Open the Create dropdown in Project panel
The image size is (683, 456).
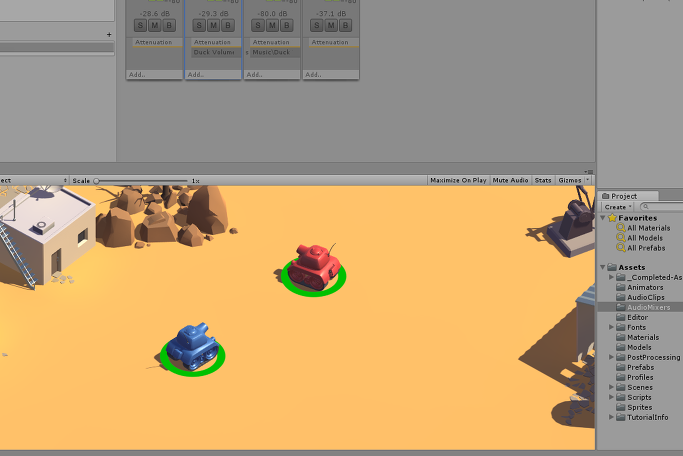(617, 207)
